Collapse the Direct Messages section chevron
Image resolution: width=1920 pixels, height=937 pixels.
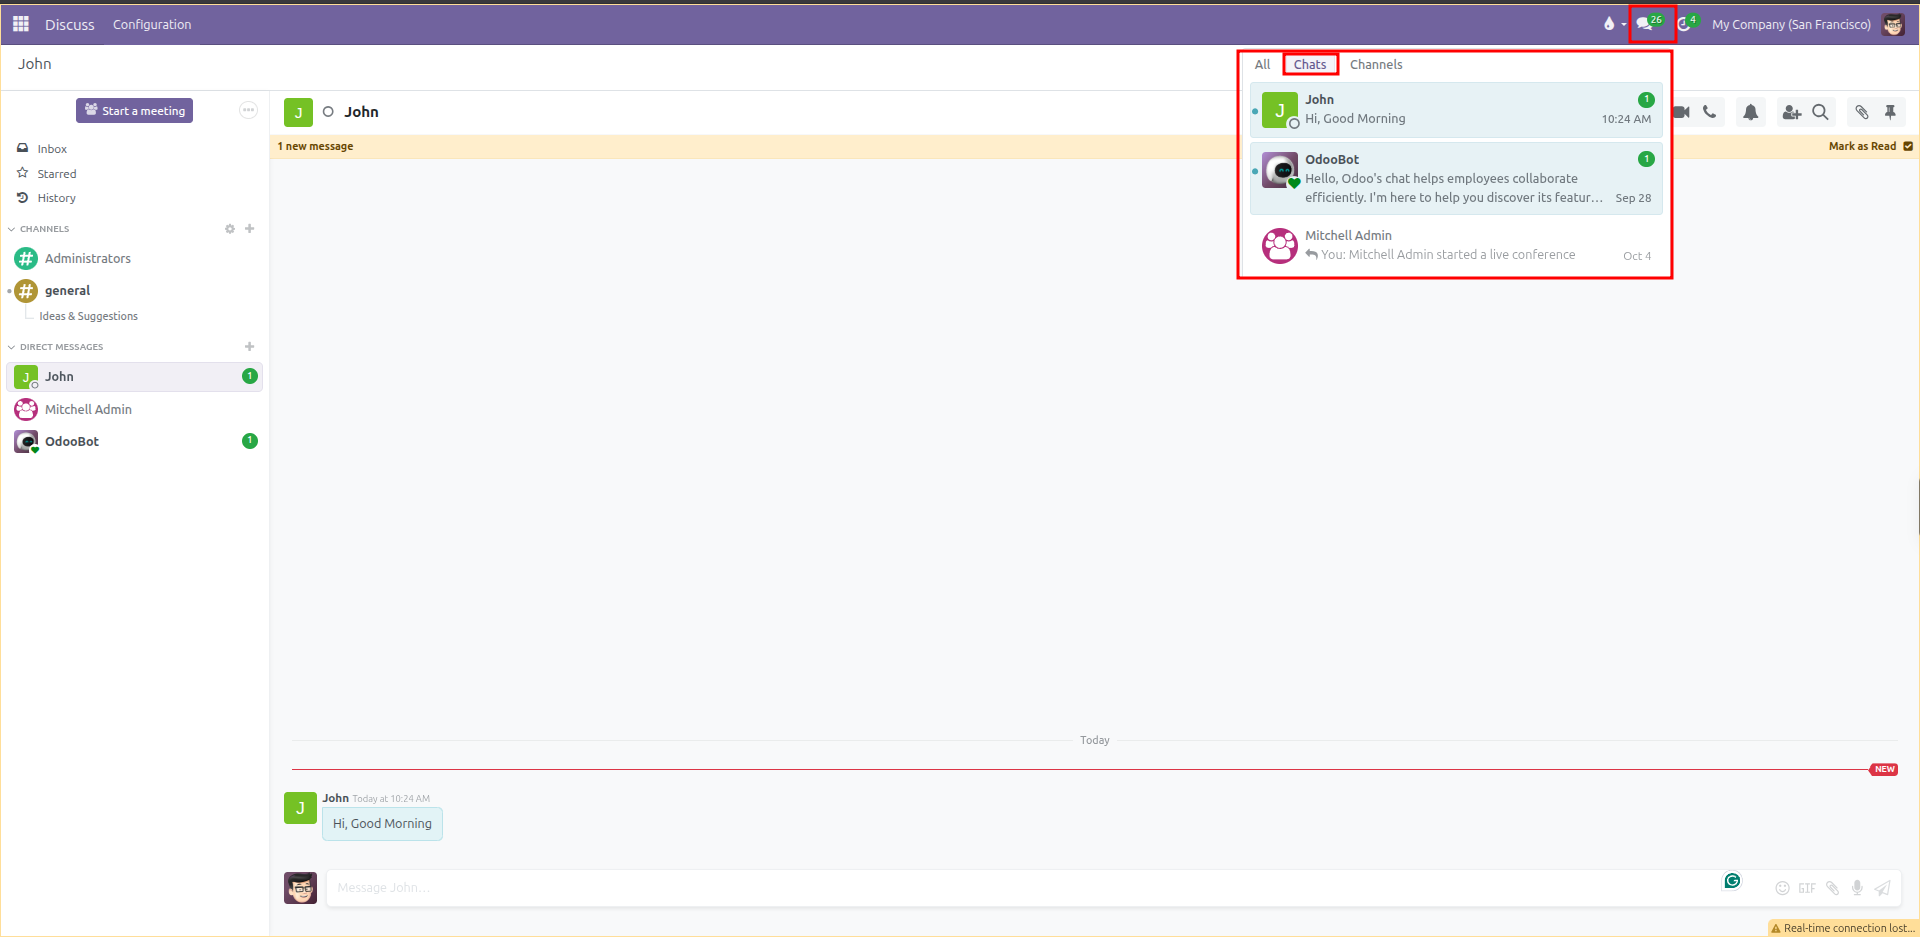12,347
